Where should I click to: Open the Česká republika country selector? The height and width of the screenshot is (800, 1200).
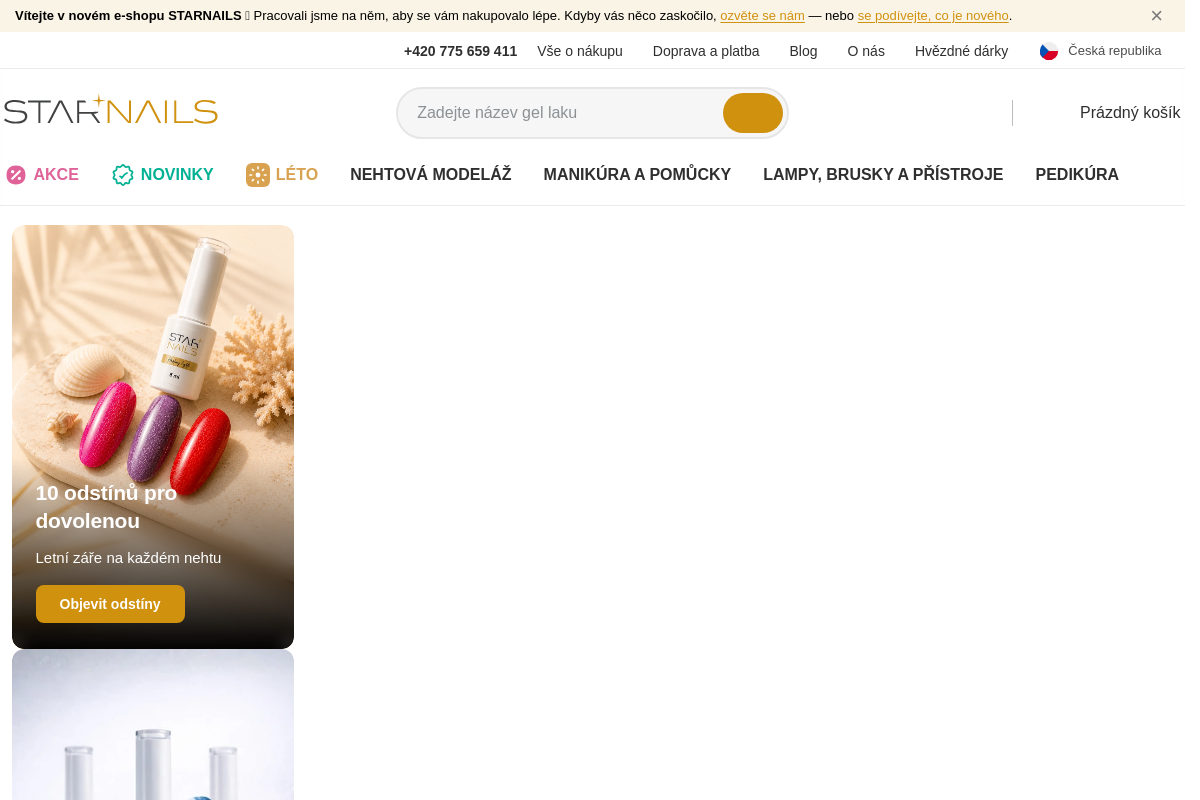coord(1100,51)
